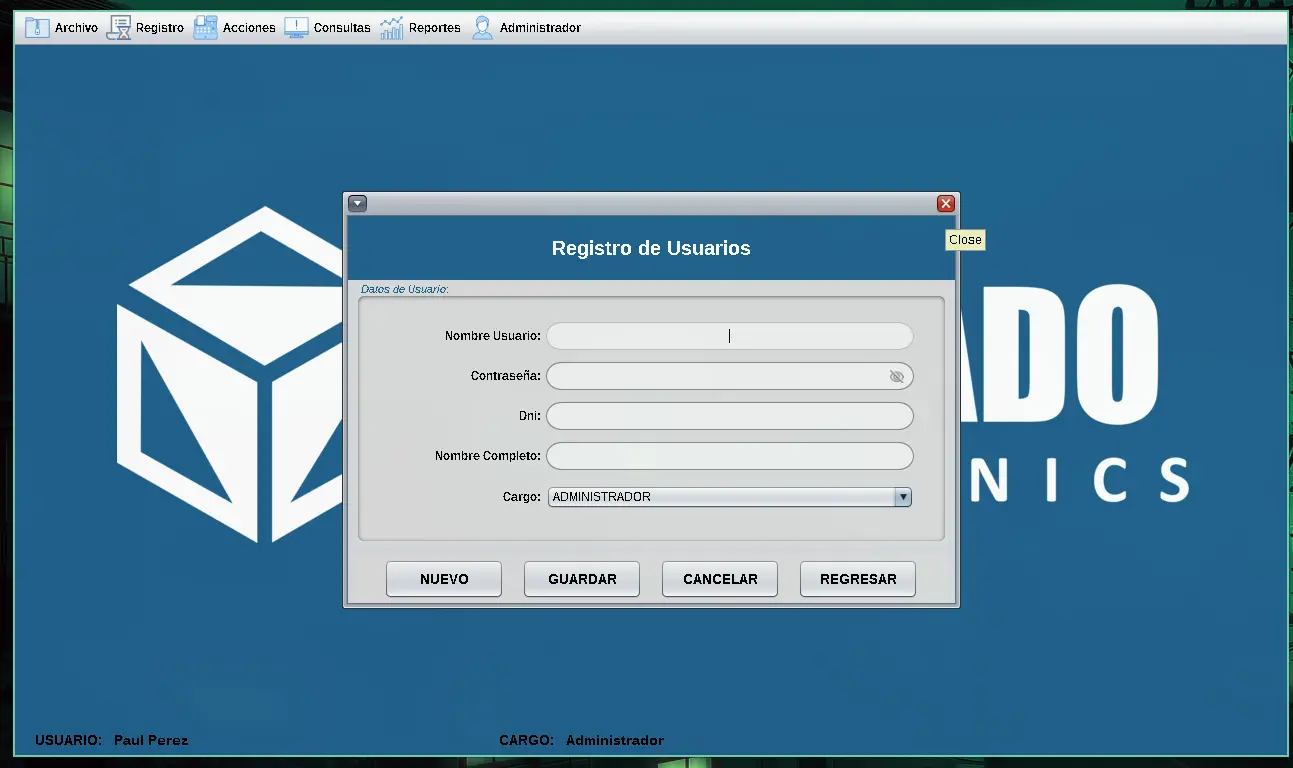Click the Consultas monitor icon
Screen dimensions: 1293x768
[296, 28]
